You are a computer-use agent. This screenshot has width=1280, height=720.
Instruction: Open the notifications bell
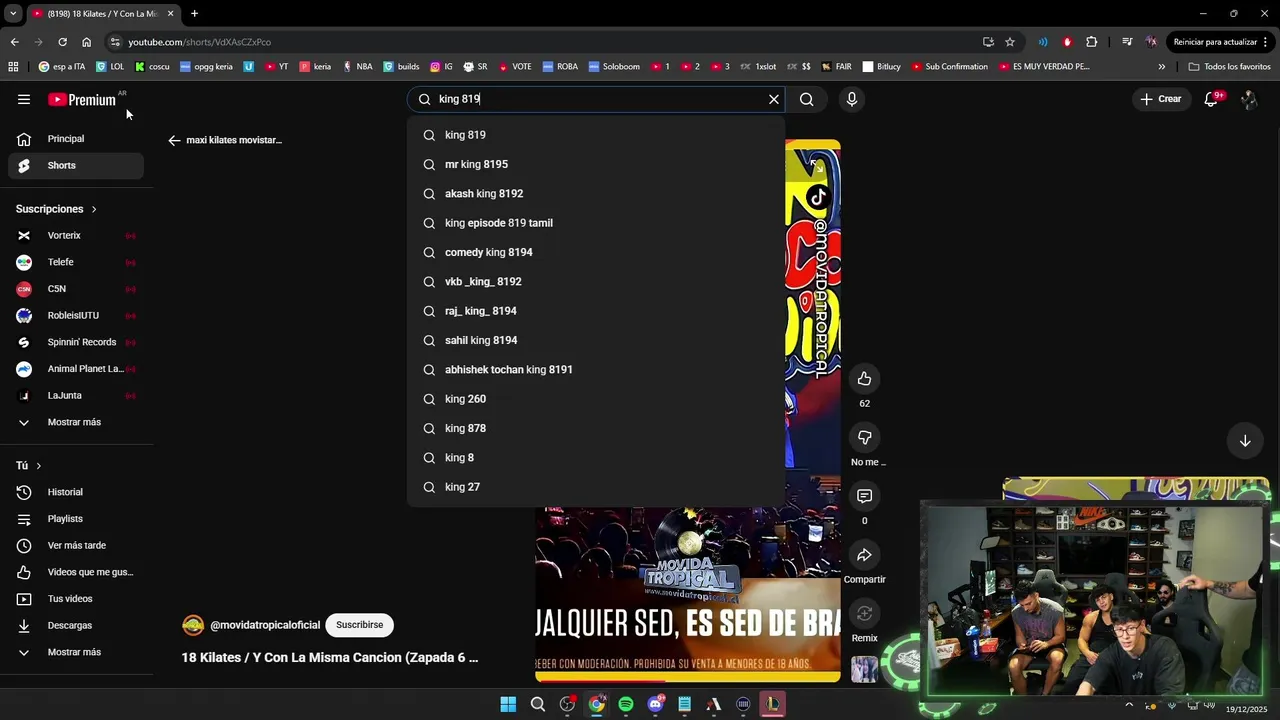[1211, 99]
